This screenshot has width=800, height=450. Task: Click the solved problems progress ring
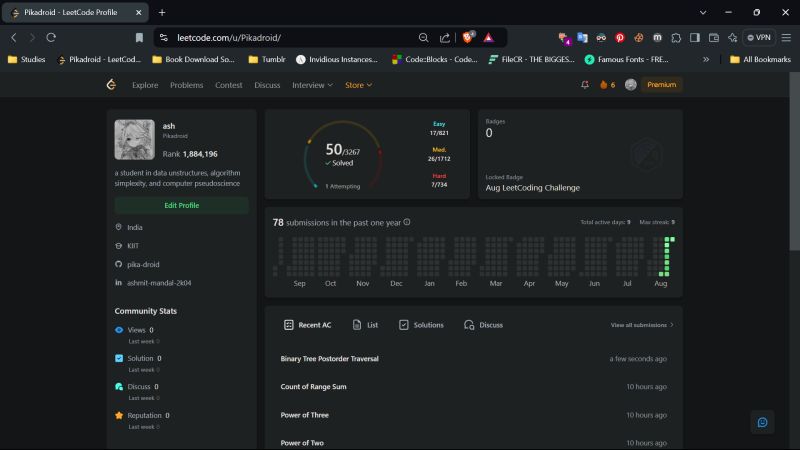pos(342,156)
